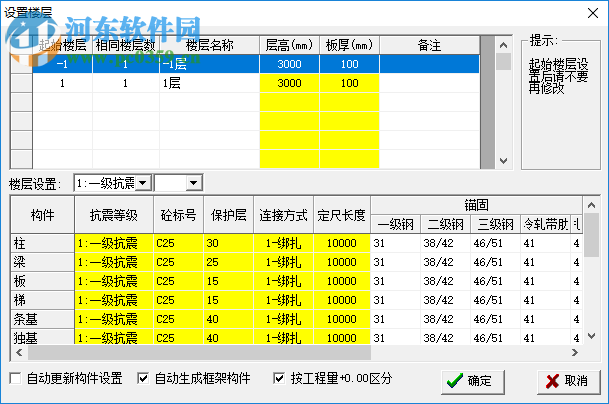Click horizontal scrollbar left arrow
The height and width of the screenshot is (404, 609).
pyautogui.click(x=19, y=352)
